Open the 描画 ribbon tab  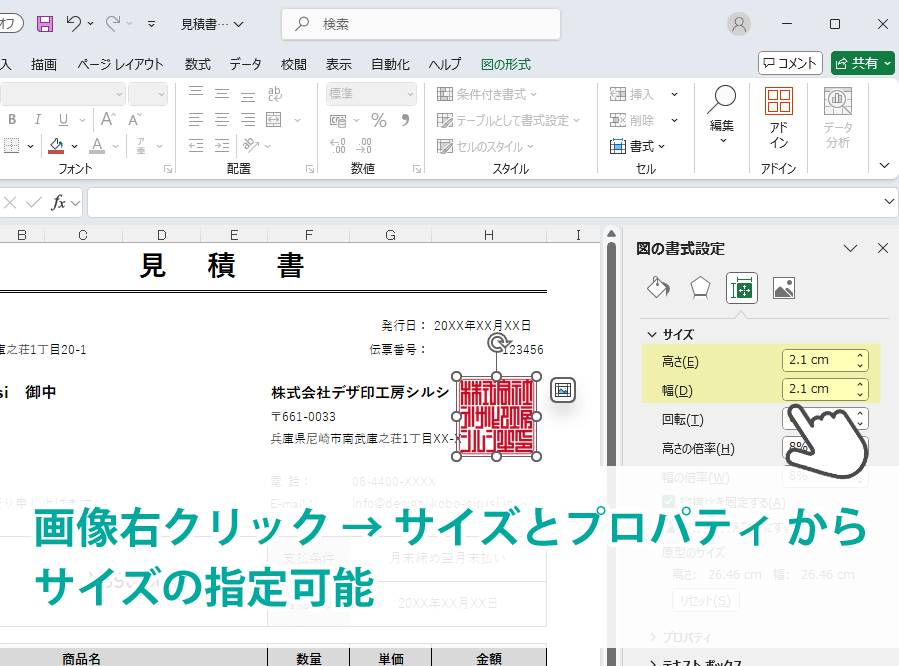click(x=44, y=64)
